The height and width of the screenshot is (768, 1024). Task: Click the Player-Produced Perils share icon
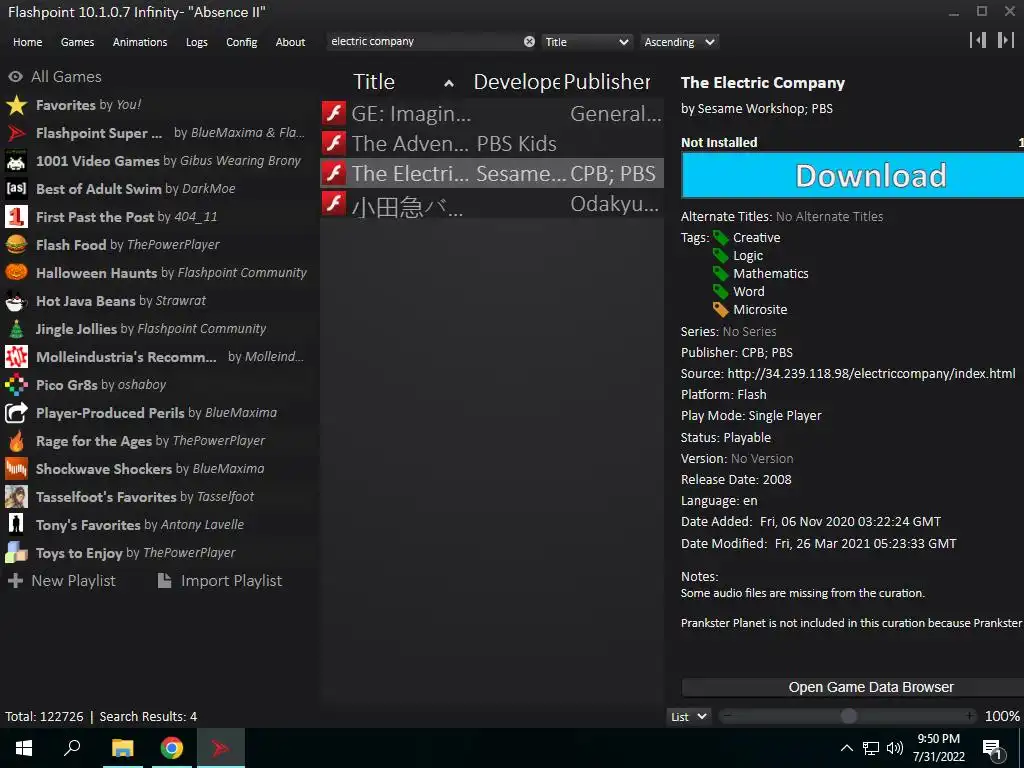click(x=16, y=413)
